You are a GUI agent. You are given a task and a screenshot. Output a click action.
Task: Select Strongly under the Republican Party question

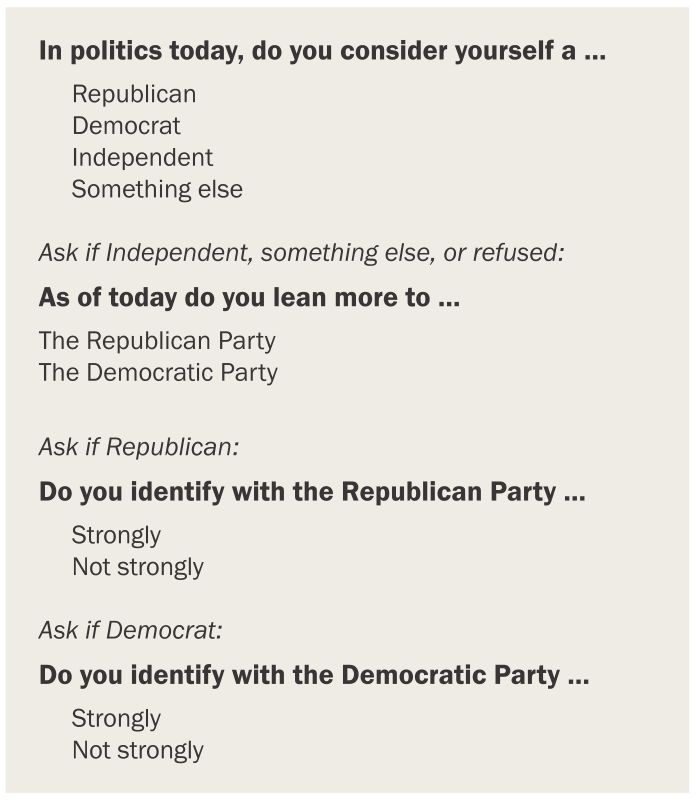116,535
